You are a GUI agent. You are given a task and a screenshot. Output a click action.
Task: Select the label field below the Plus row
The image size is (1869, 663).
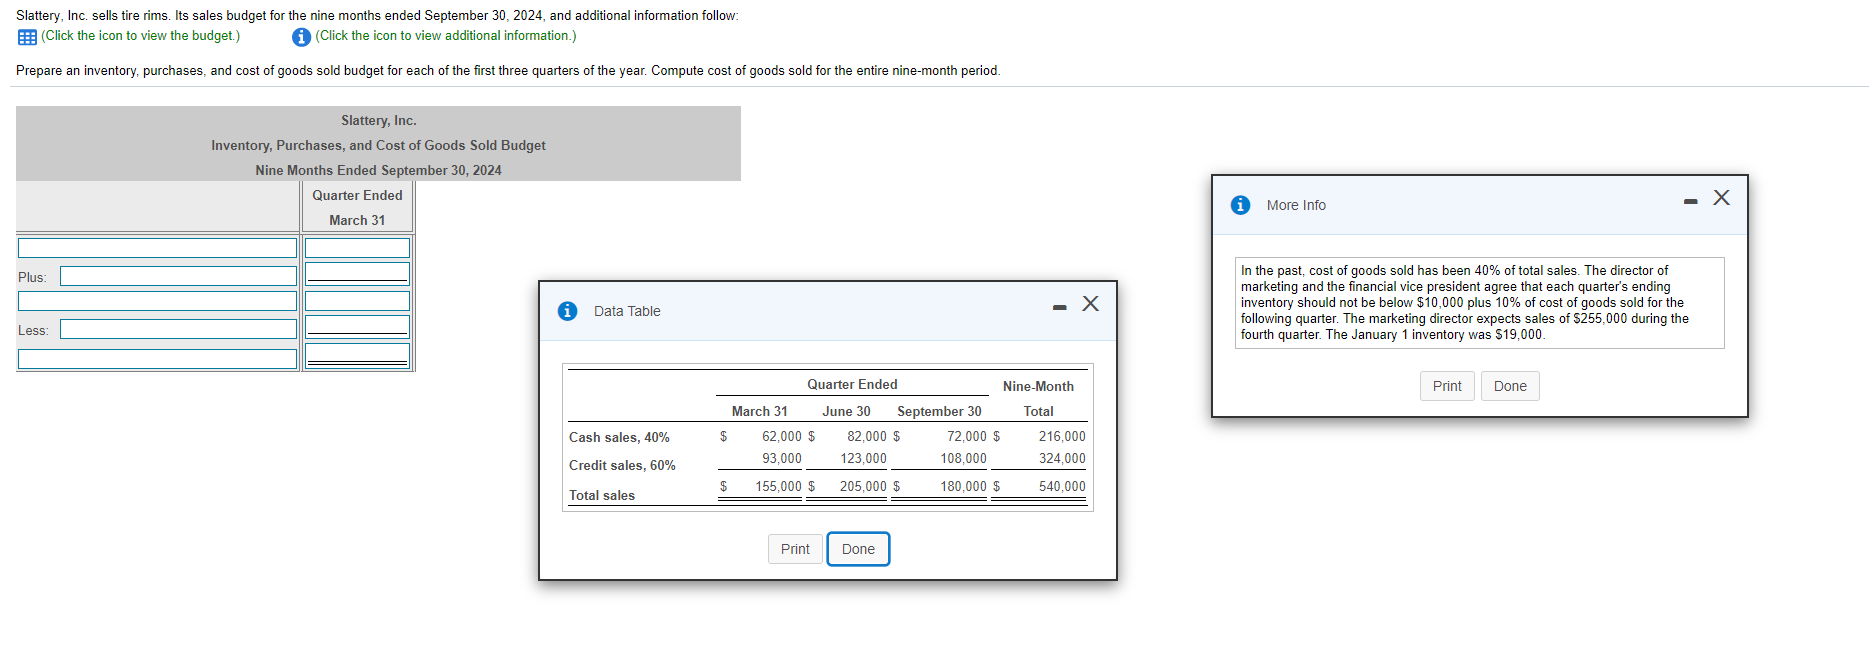pos(158,301)
